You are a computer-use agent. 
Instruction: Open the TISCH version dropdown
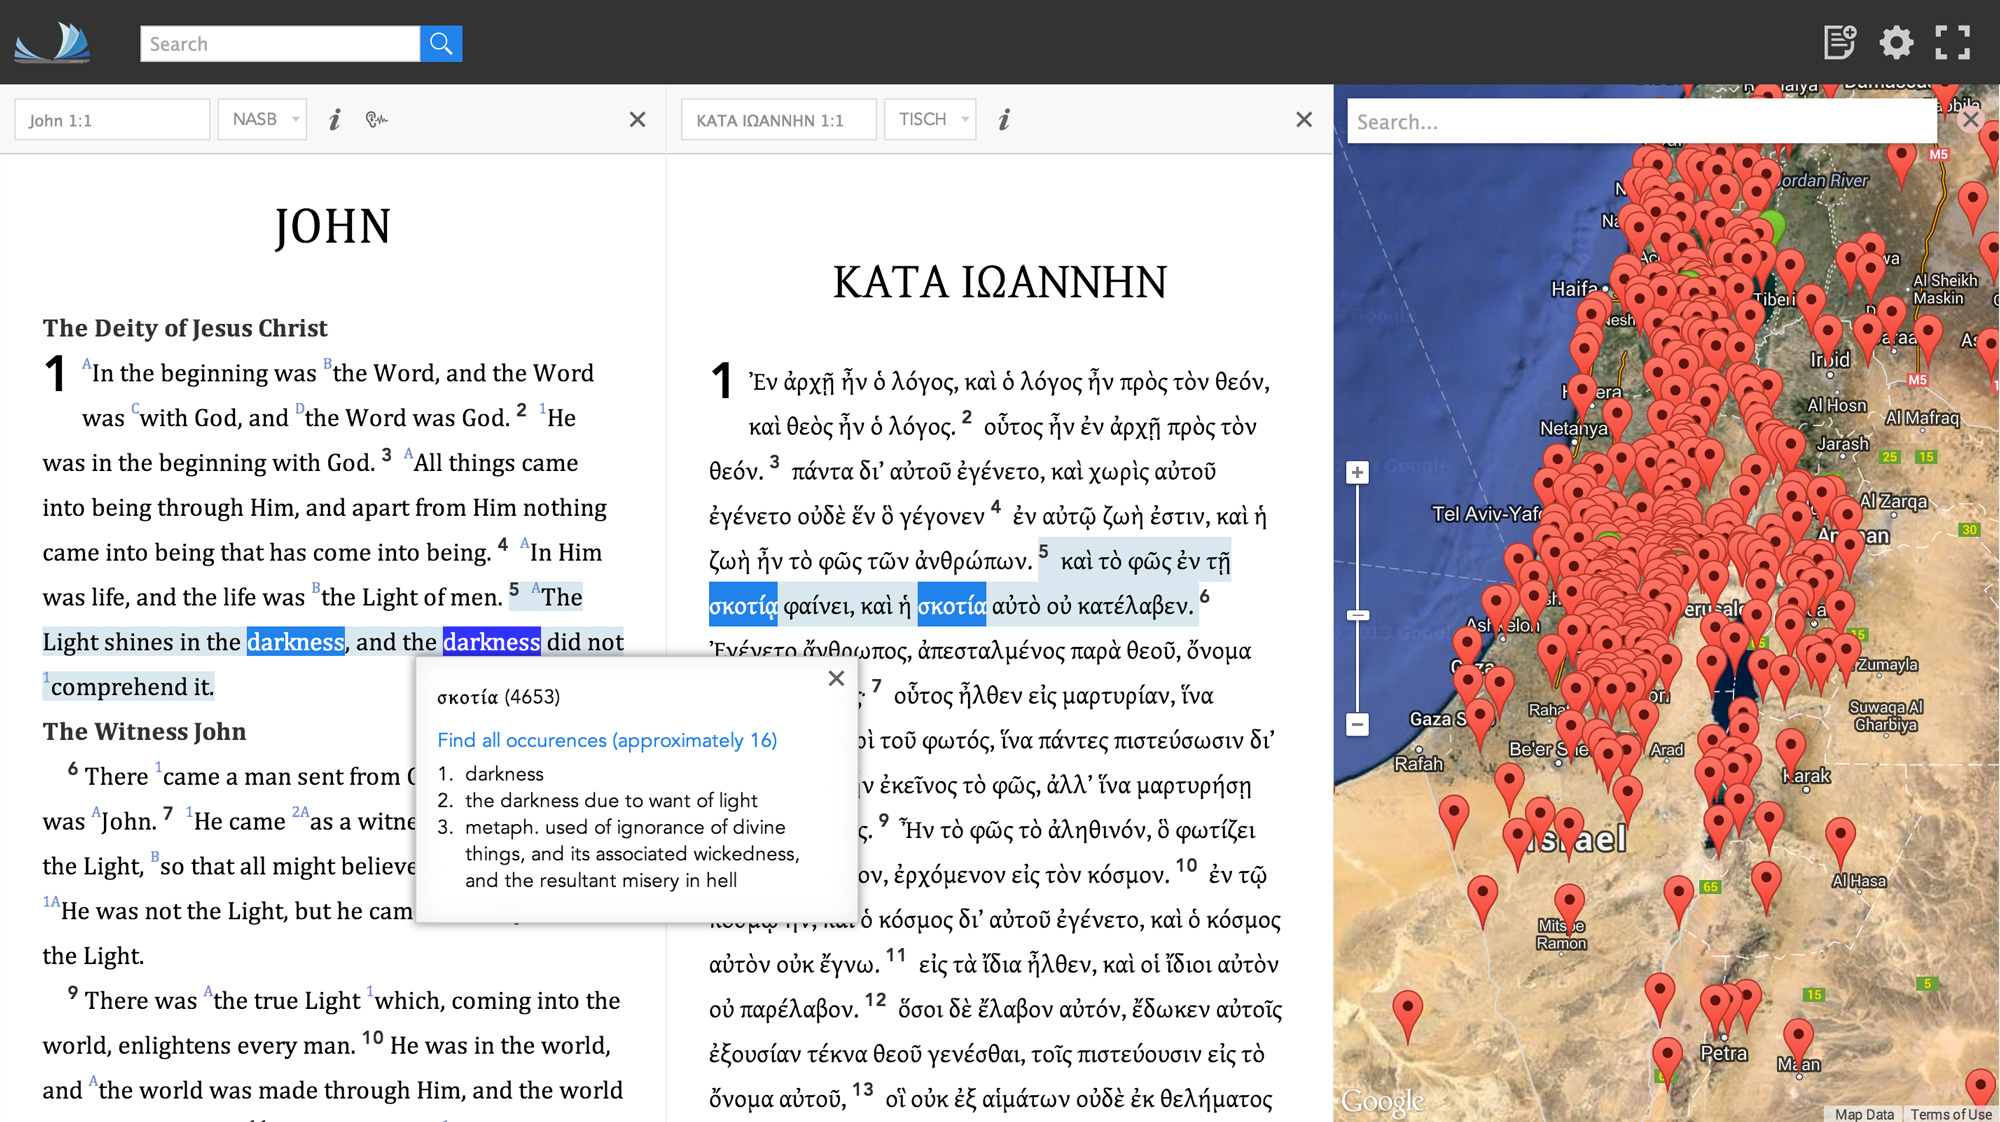[930, 119]
